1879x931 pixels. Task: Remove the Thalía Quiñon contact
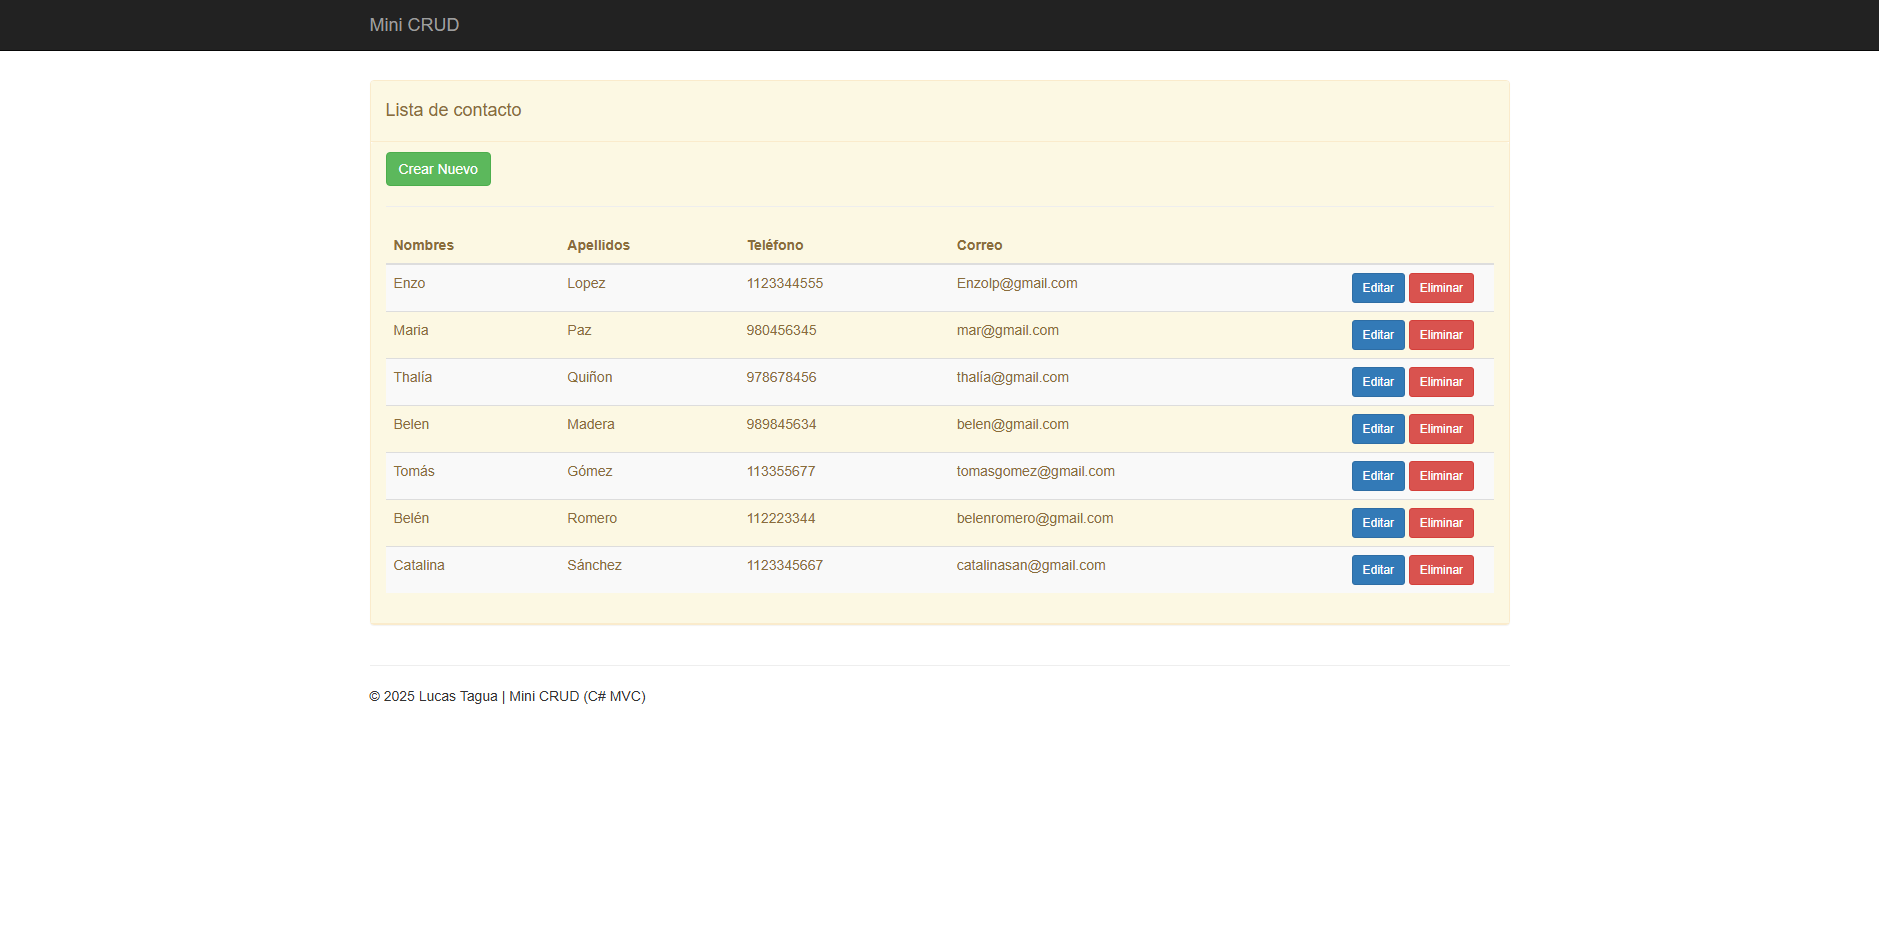[x=1440, y=382]
